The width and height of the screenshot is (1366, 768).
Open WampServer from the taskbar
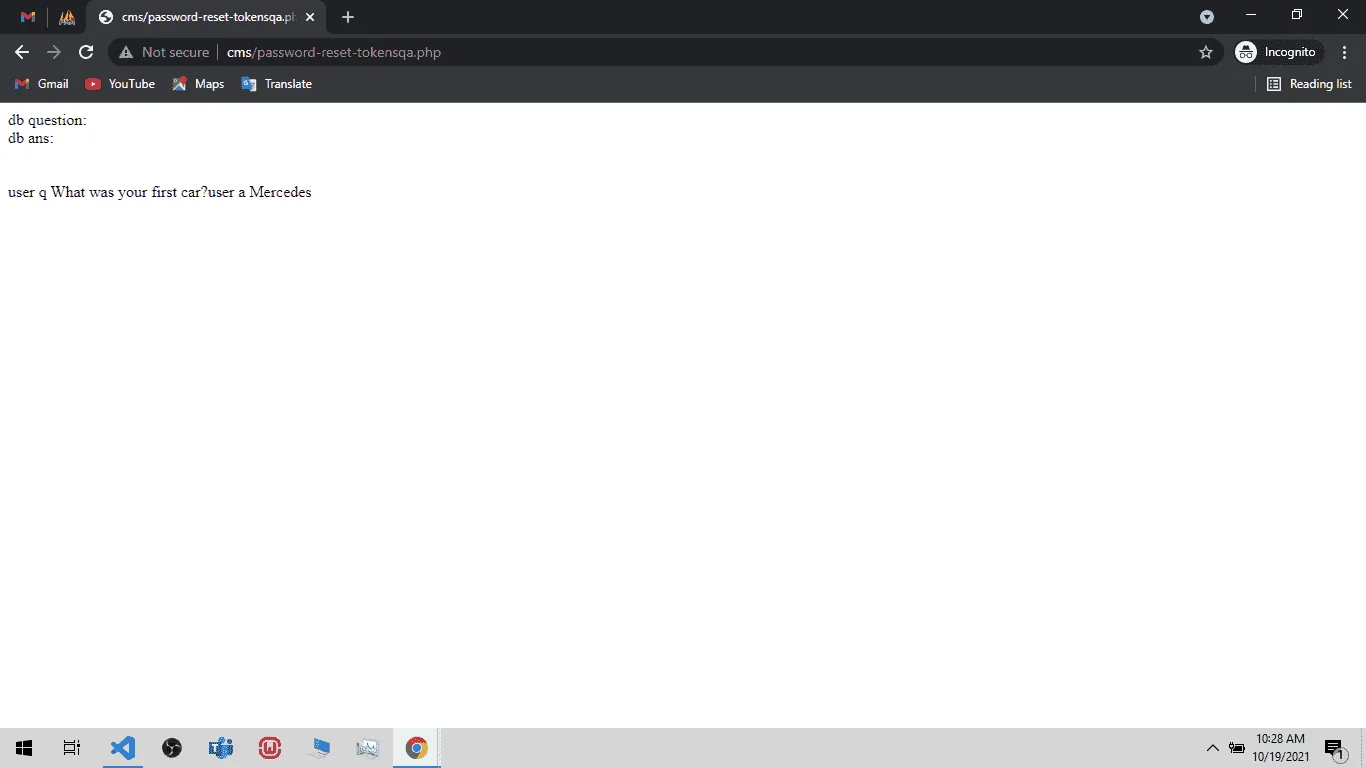[270, 748]
